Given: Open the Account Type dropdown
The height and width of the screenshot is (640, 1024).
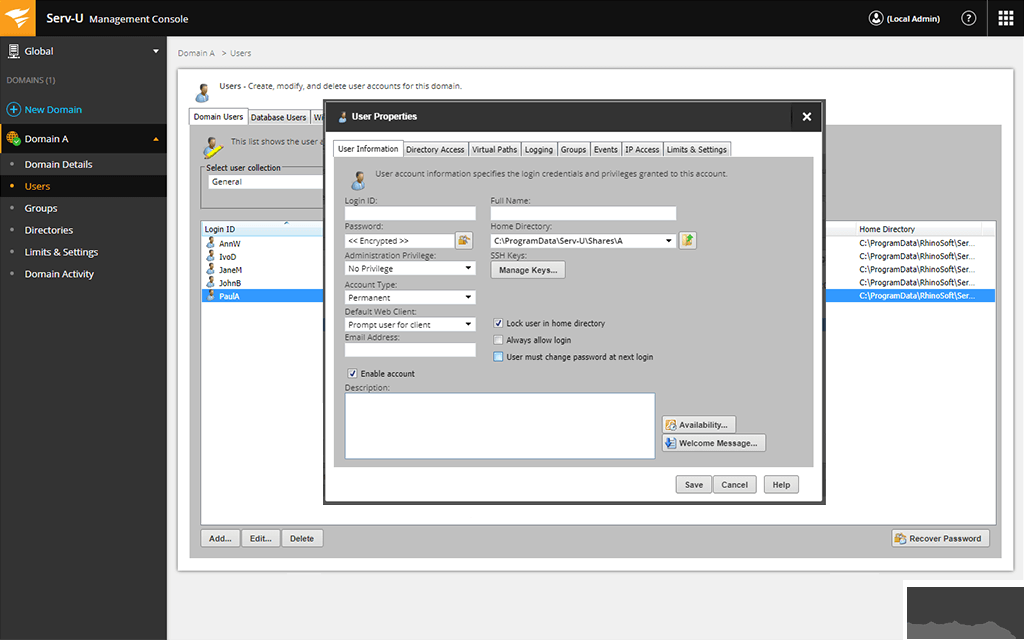Looking at the screenshot, I should (409, 297).
